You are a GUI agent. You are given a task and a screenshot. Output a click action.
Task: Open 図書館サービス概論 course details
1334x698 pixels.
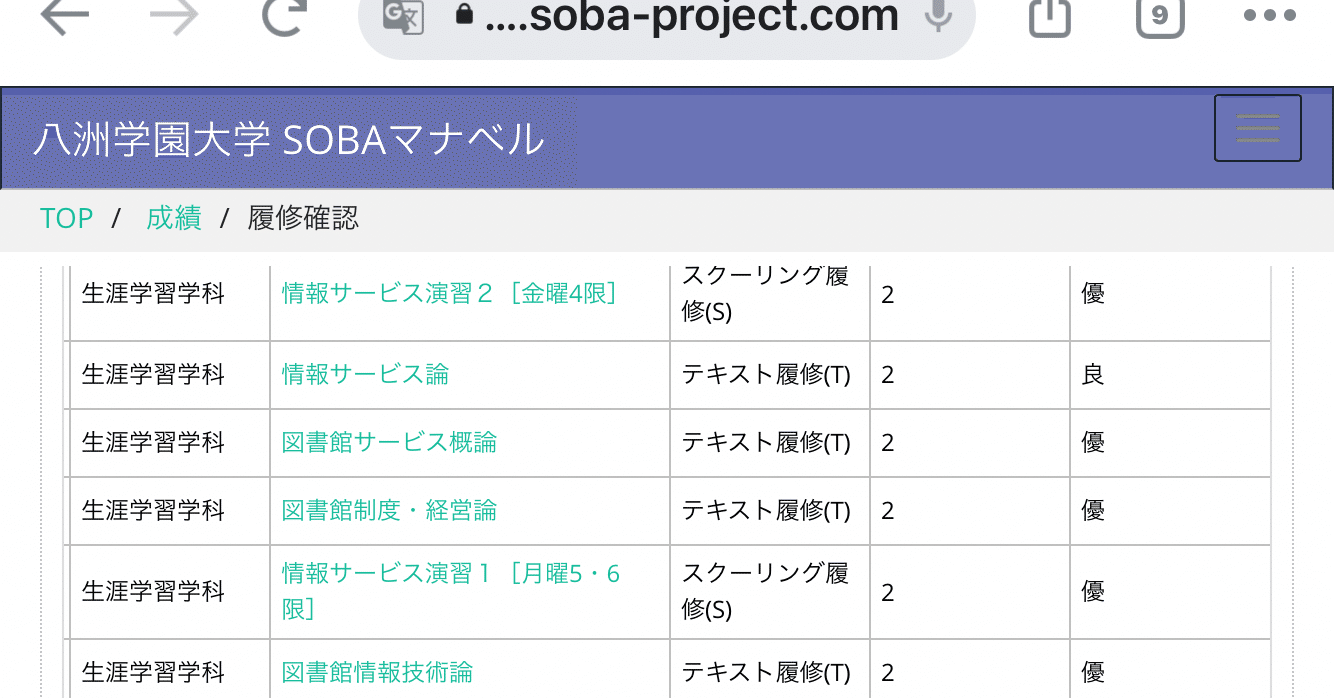click(x=387, y=441)
